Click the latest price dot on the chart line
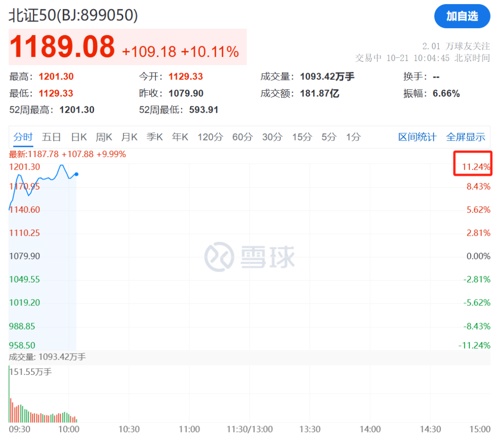Screen dimensions: 500x440 coord(76,174)
